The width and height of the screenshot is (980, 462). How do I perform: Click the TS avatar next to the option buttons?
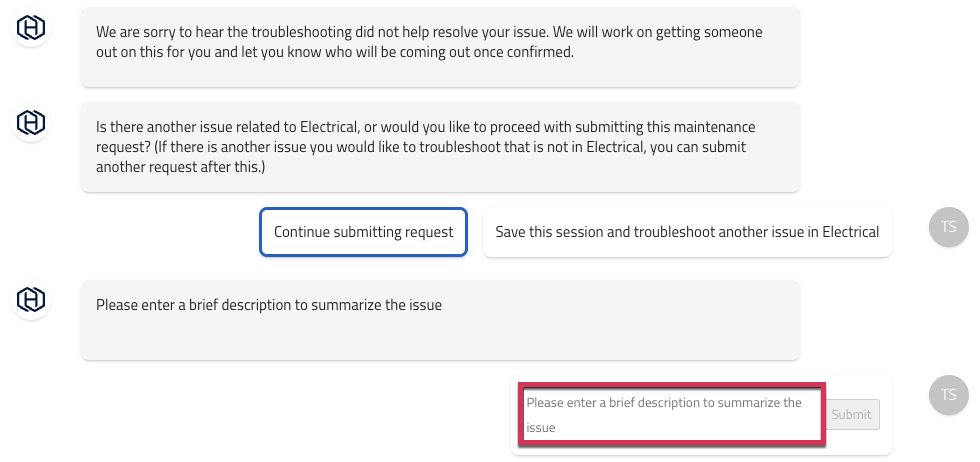pos(948,227)
